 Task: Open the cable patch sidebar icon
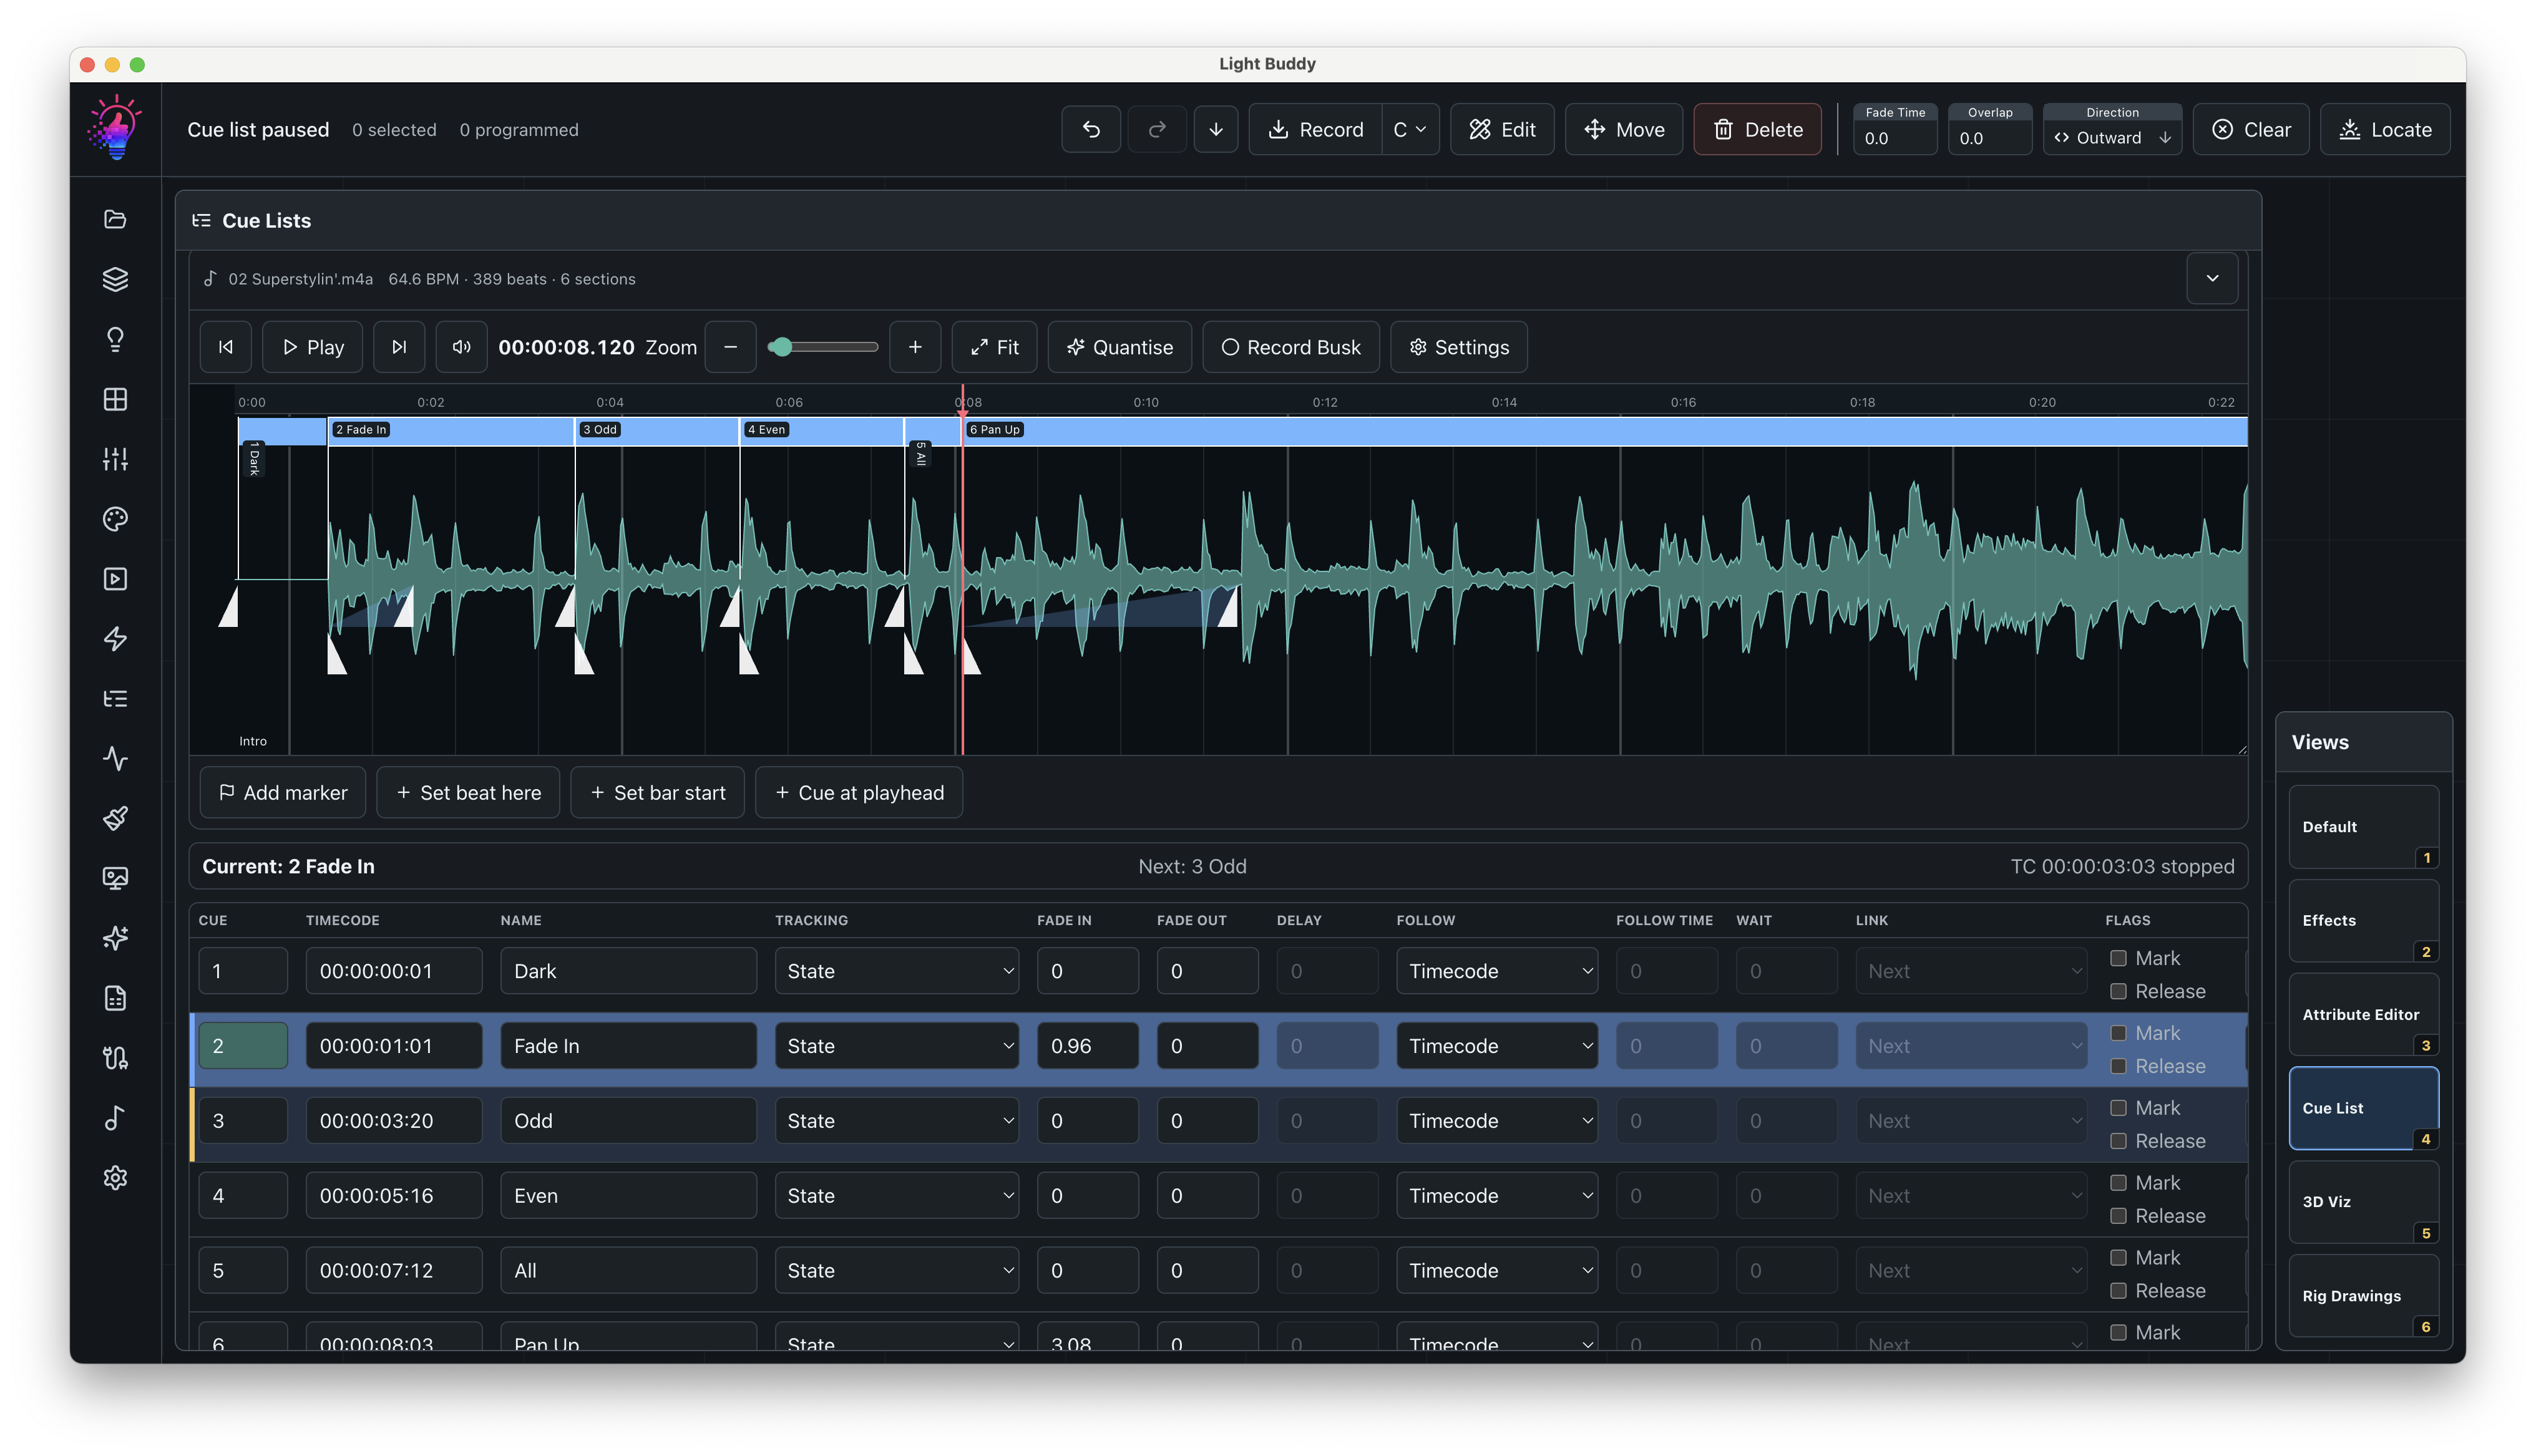tap(115, 1058)
